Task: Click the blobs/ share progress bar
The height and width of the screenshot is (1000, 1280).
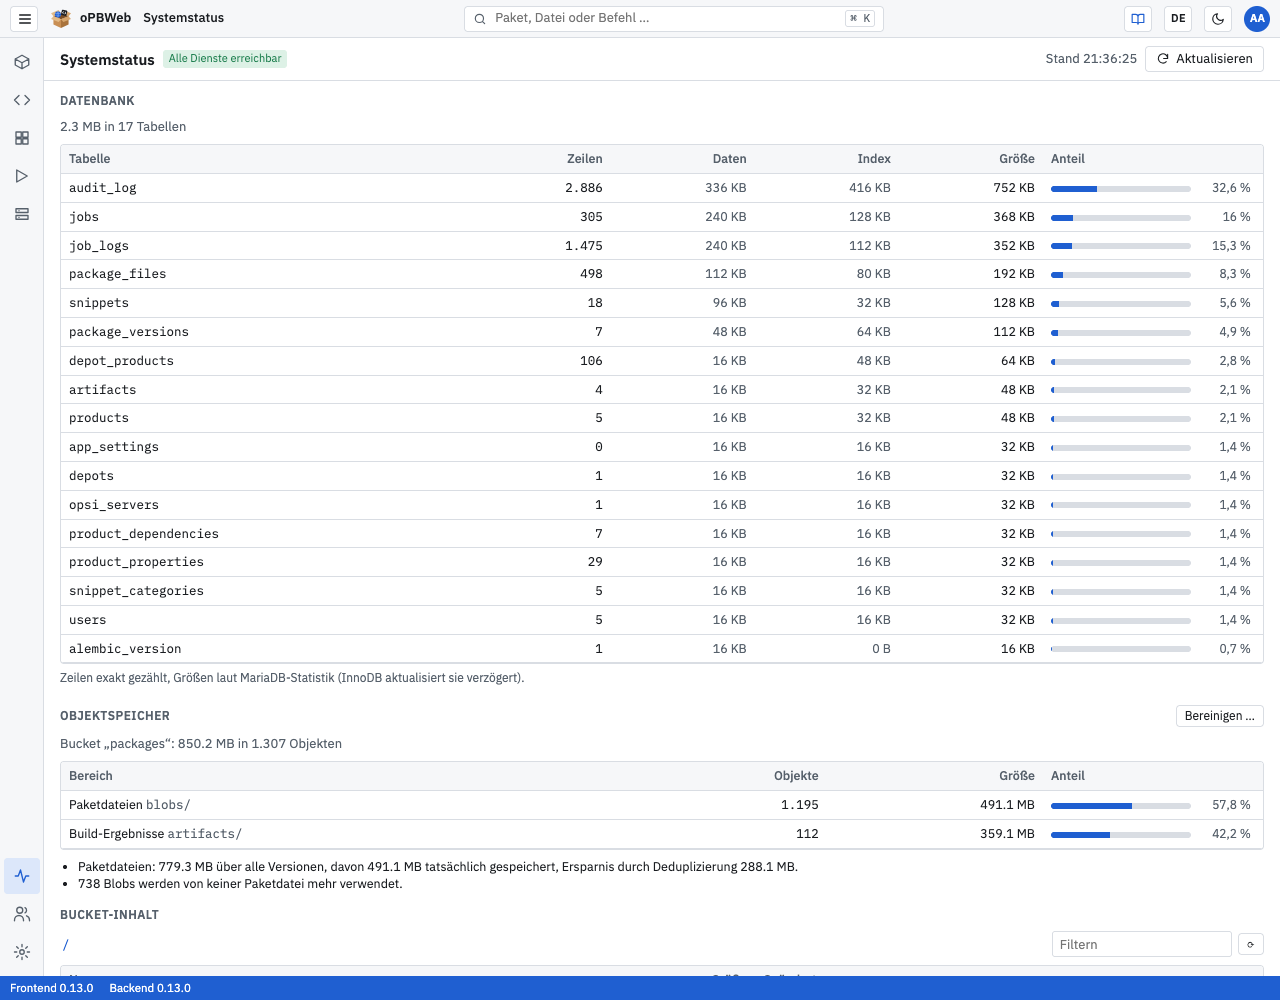Action: [1120, 805]
